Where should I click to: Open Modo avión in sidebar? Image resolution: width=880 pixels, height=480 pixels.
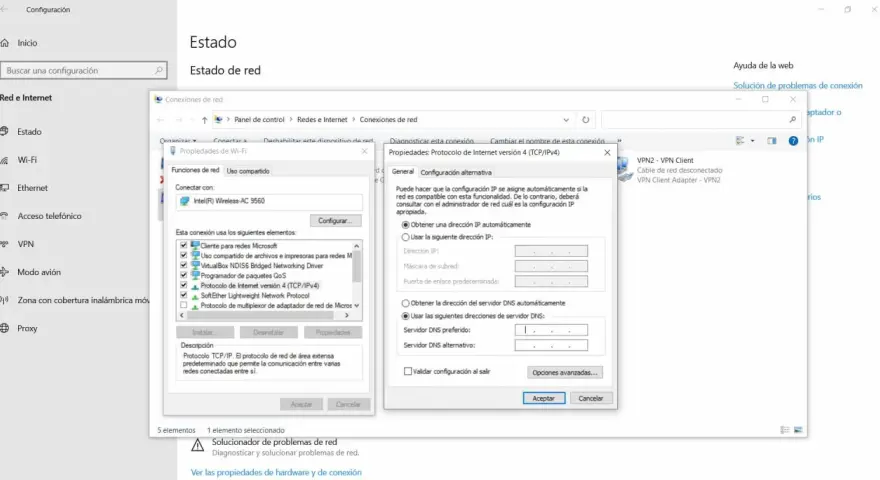[x=39, y=272]
